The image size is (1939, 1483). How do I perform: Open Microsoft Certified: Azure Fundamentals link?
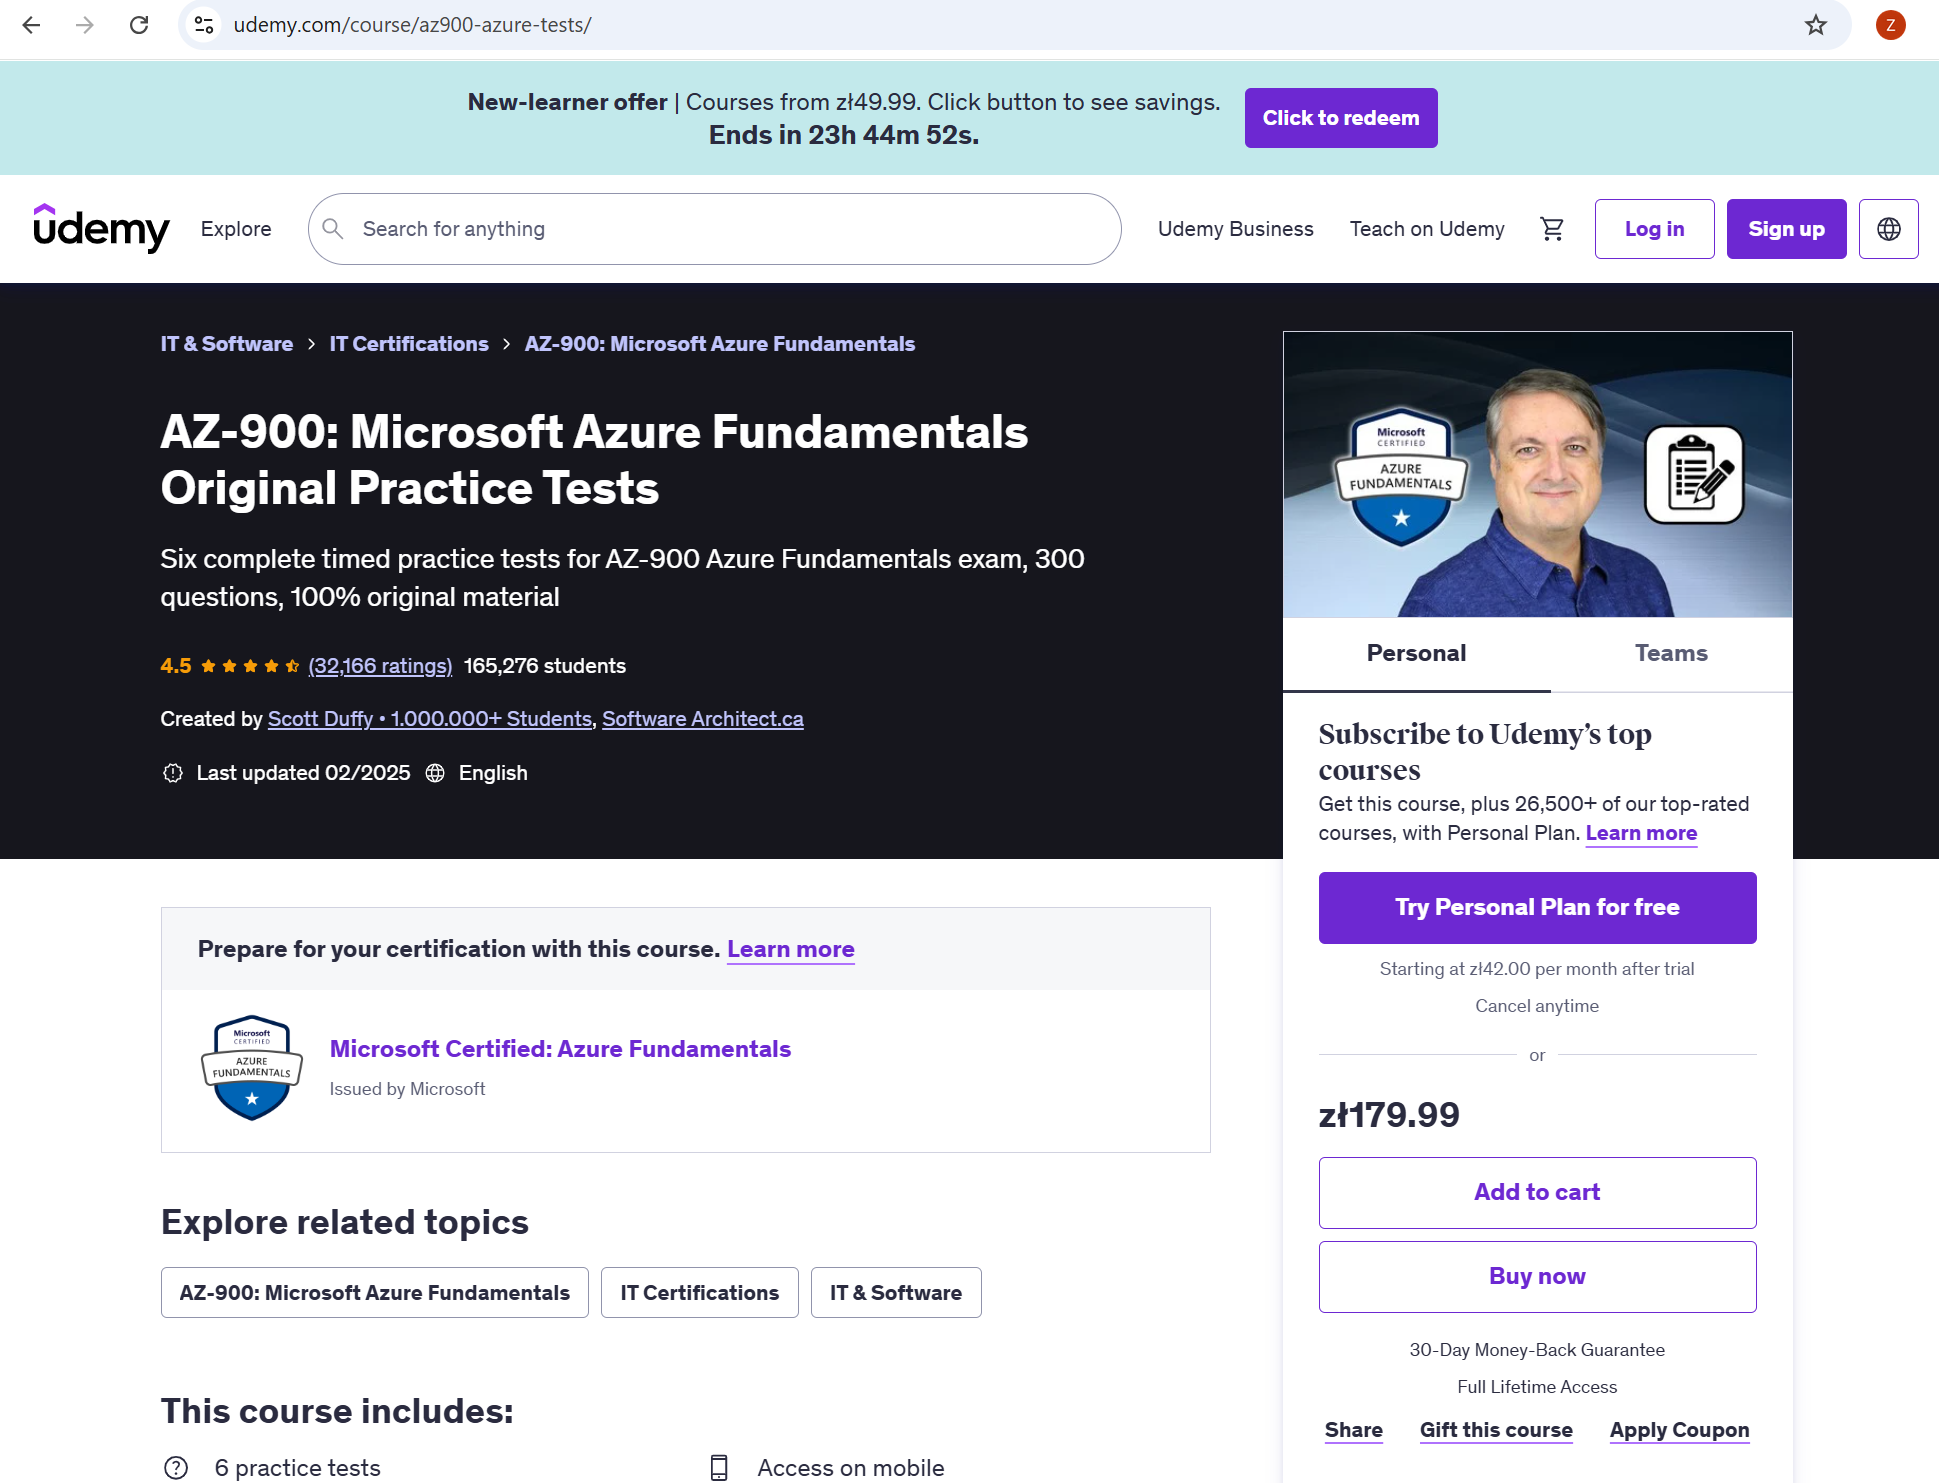pyautogui.click(x=560, y=1049)
